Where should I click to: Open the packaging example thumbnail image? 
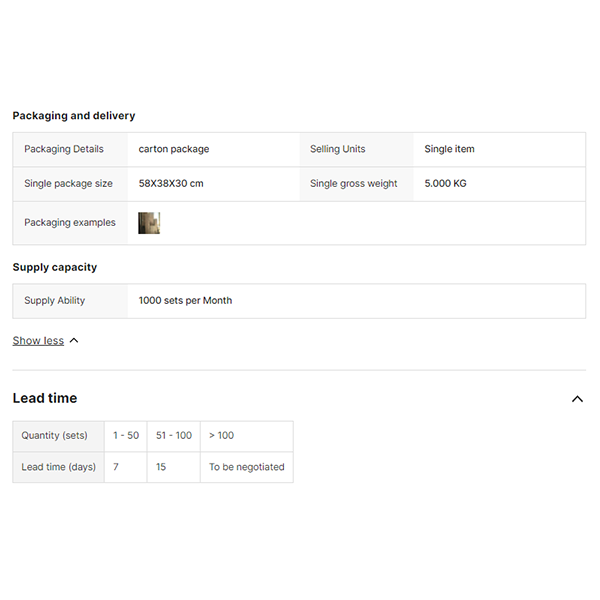point(149,223)
